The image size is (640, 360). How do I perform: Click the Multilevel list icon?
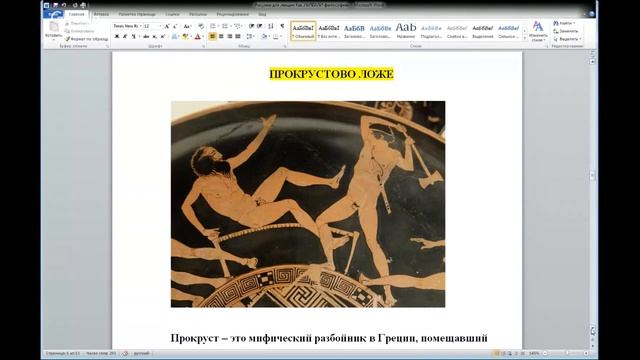click(x=237, y=26)
